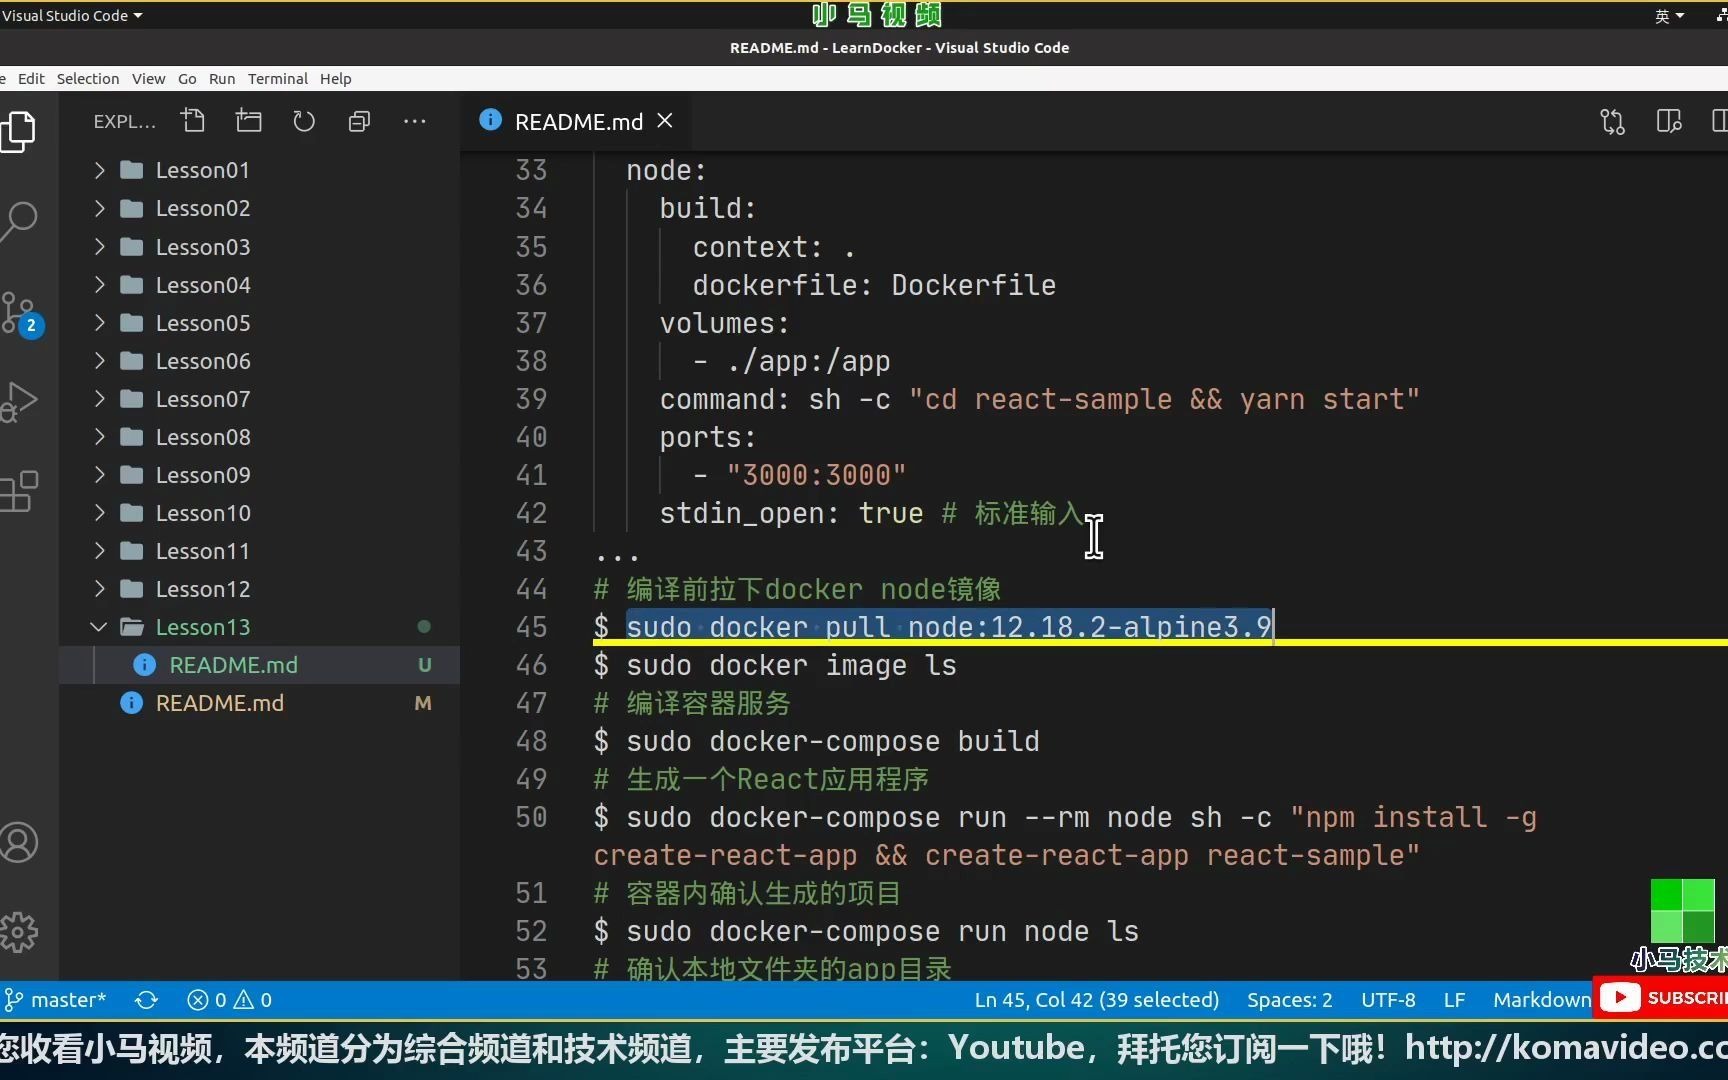Change end of line sequence LF
This screenshot has height=1080, width=1728.
click(1454, 1000)
